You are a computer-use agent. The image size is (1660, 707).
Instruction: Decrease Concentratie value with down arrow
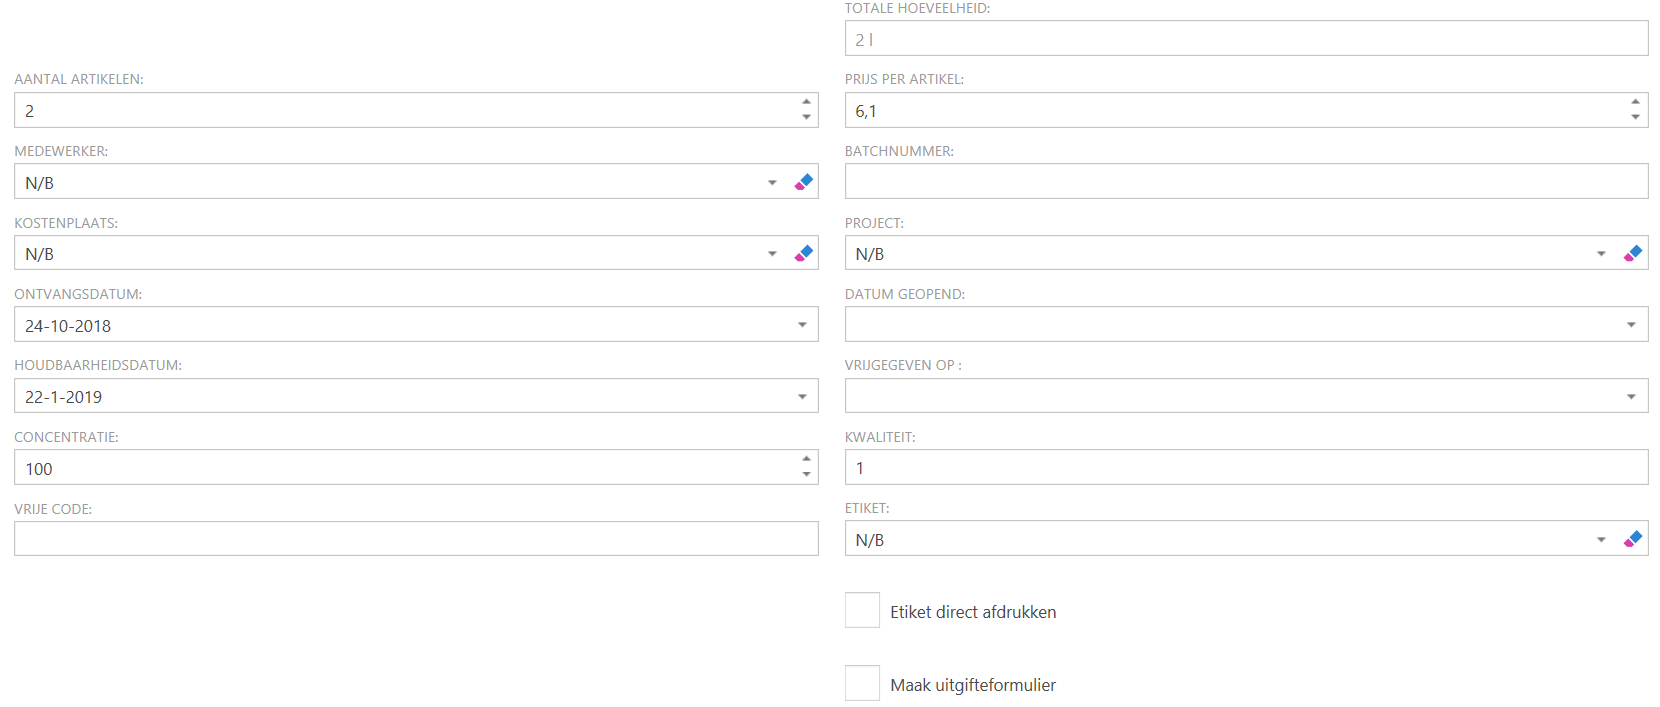pyautogui.click(x=806, y=475)
